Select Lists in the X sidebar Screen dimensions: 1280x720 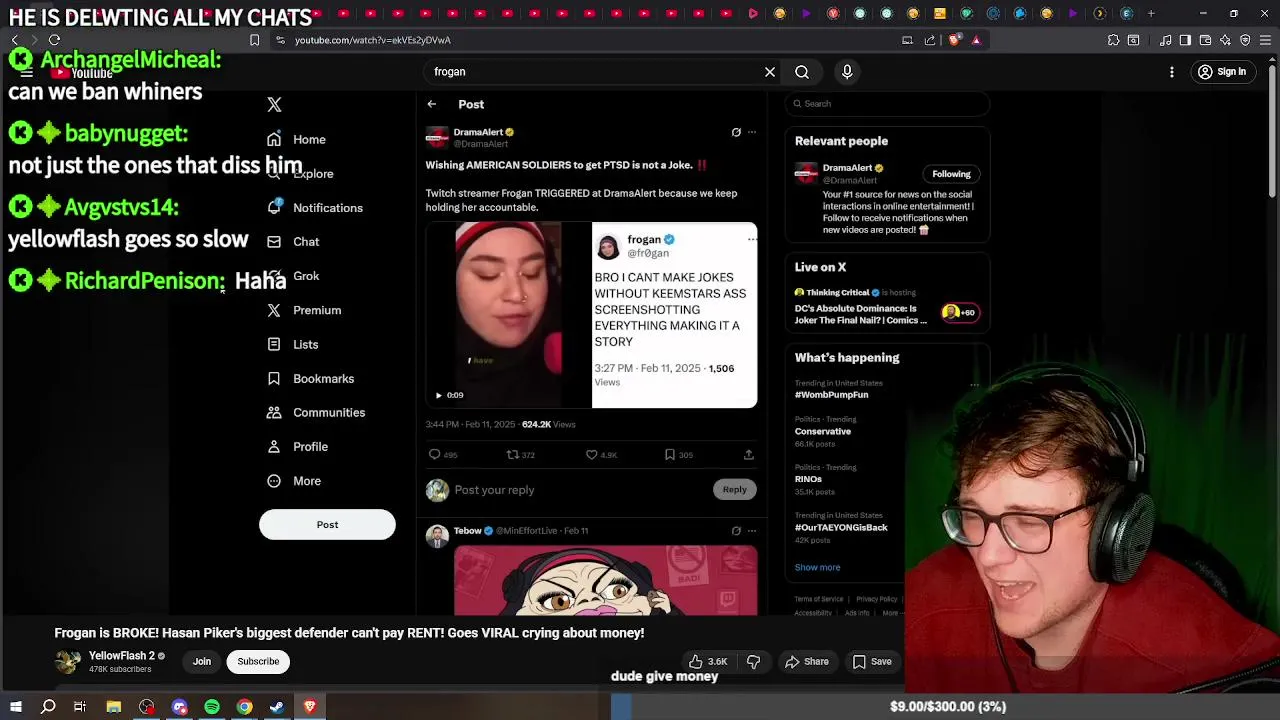(x=294, y=344)
